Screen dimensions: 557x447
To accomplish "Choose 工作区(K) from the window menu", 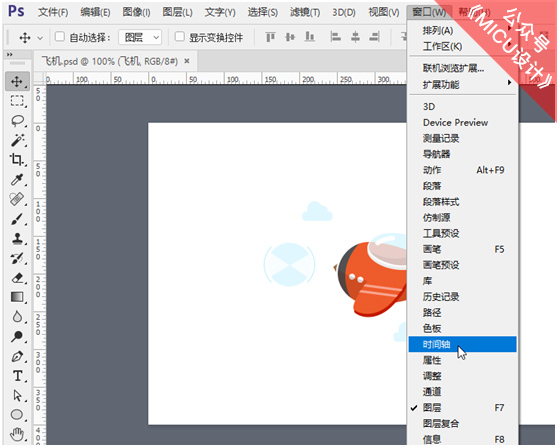I will pyautogui.click(x=462, y=47).
